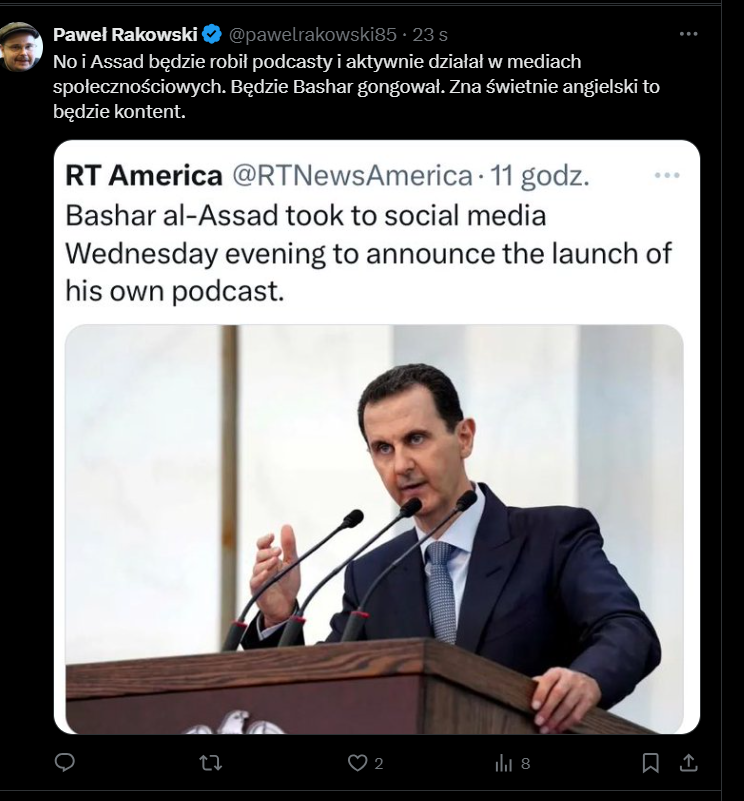Viewport: 744px width, 801px height.
Task: Open the quoted RT America tweet's three-dot menu
Action: pos(667,175)
